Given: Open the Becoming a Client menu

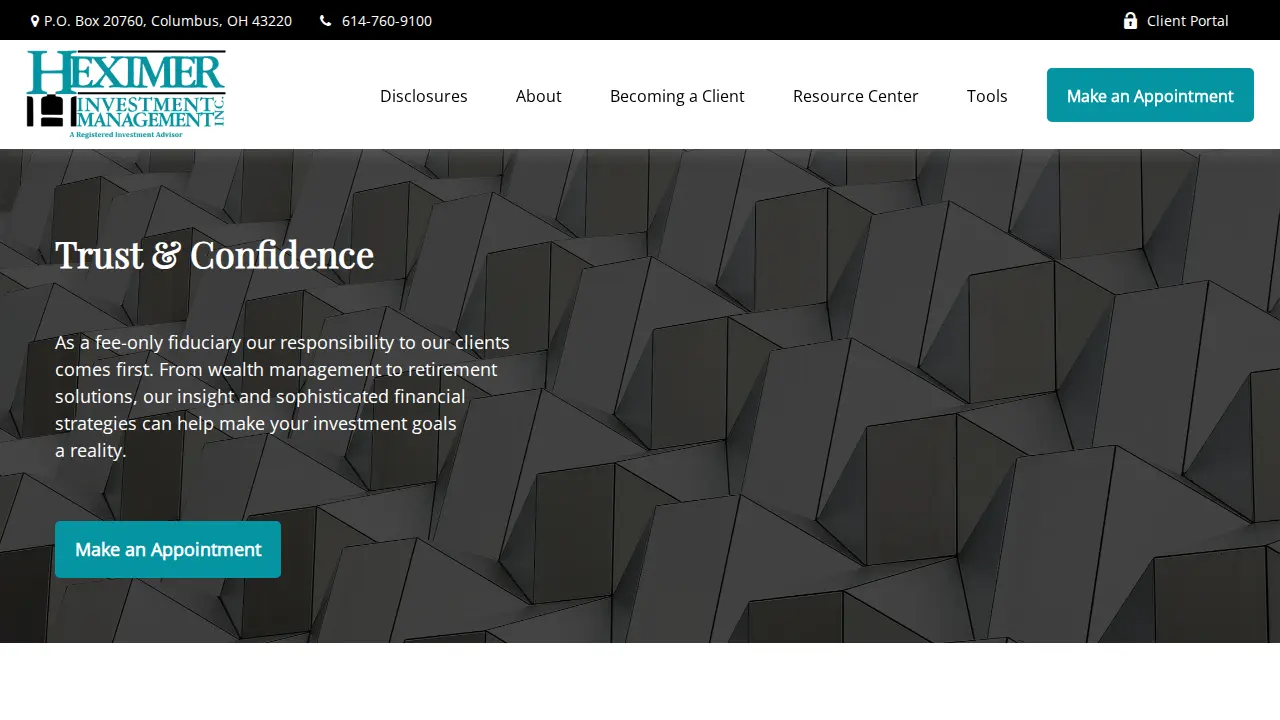Looking at the screenshot, I should [677, 96].
